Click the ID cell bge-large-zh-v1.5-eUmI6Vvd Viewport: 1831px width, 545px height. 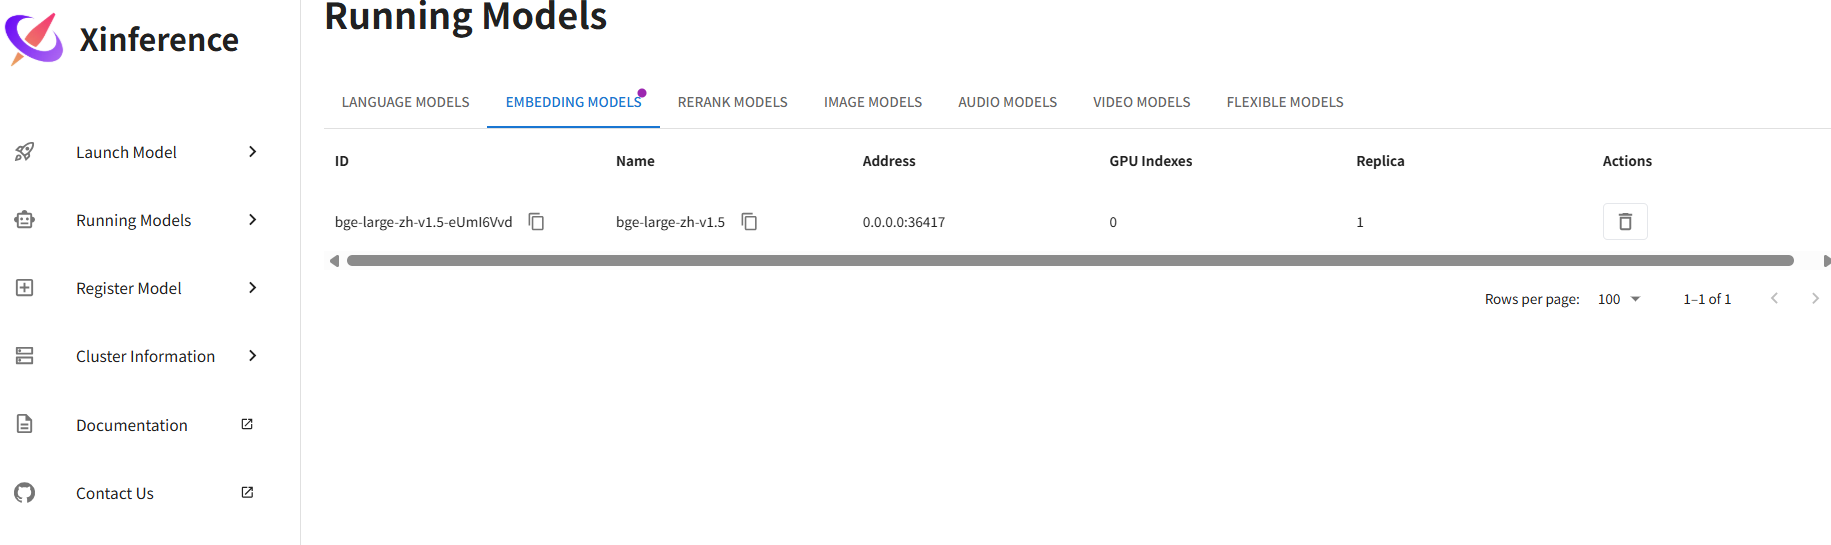coord(423,222)
